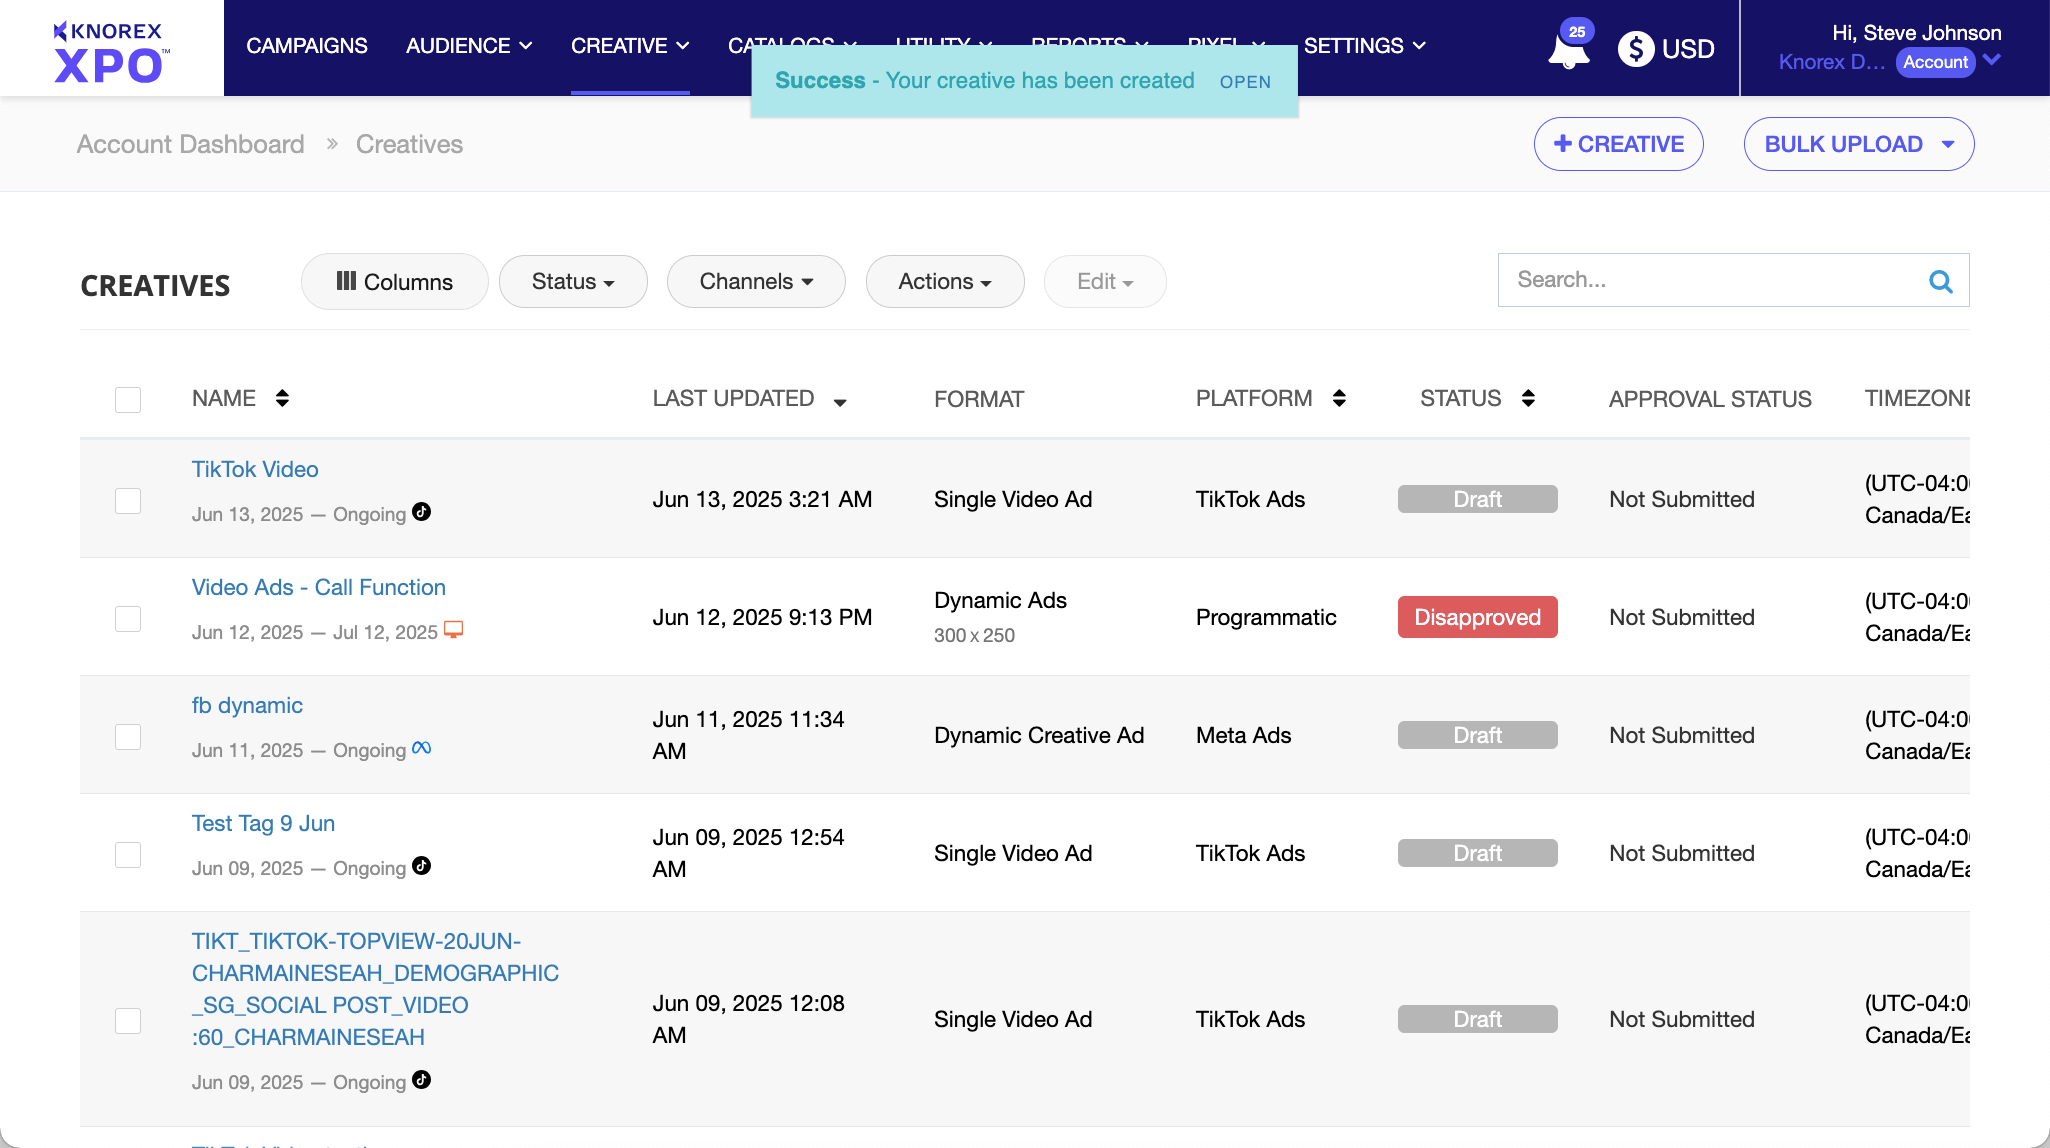The width and height of the screenshot is (2050, 1148).
Task: Tick the fb dynamic row checkbox
Action: (128, 736)
